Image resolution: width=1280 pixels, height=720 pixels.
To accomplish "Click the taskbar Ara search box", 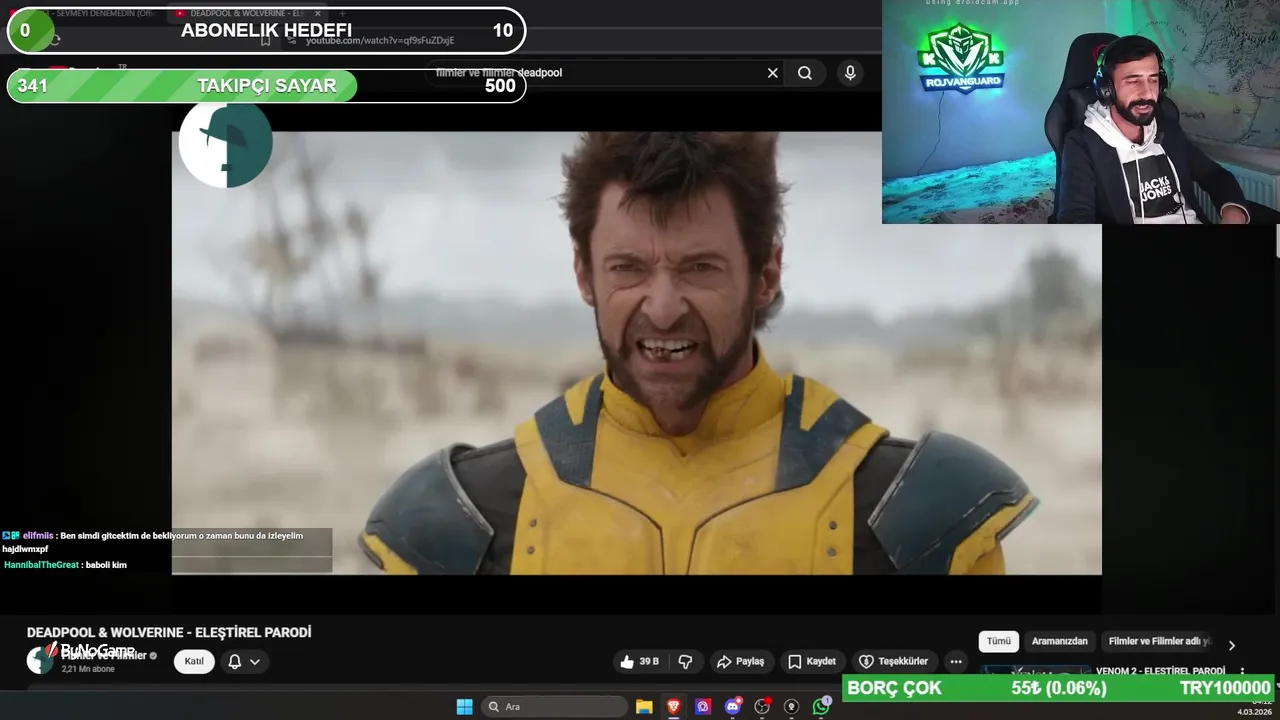I will (553, 706).
